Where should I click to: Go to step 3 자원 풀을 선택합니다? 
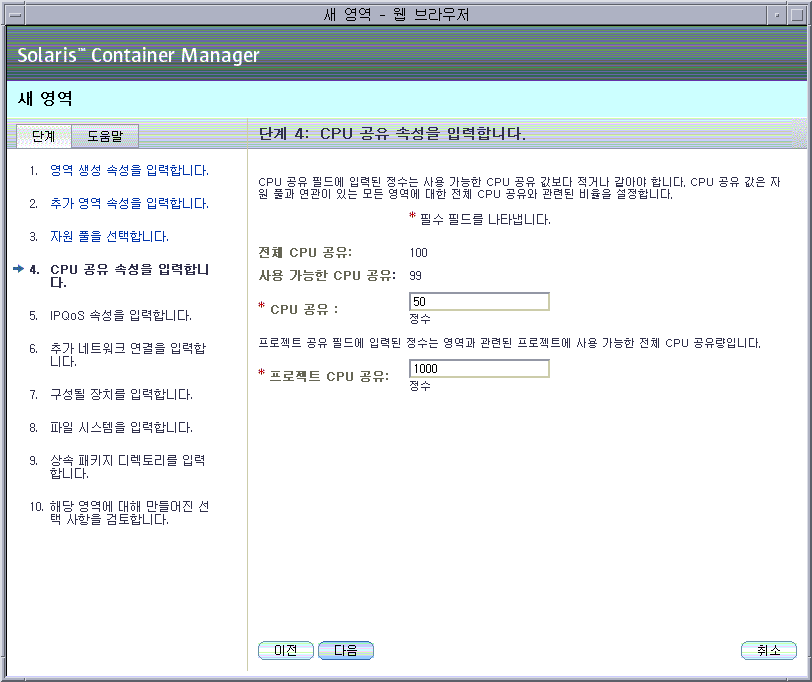pyautogui.click(x=109, y=237)
